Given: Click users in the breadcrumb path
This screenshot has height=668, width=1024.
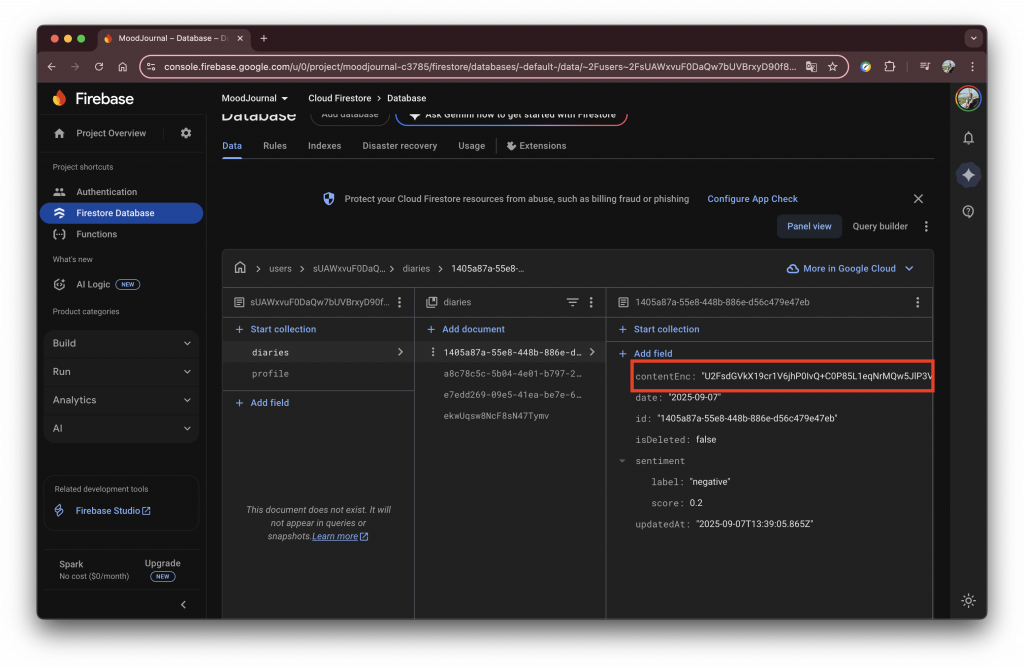Looking at the screenshot, I should tap(280, 269).
